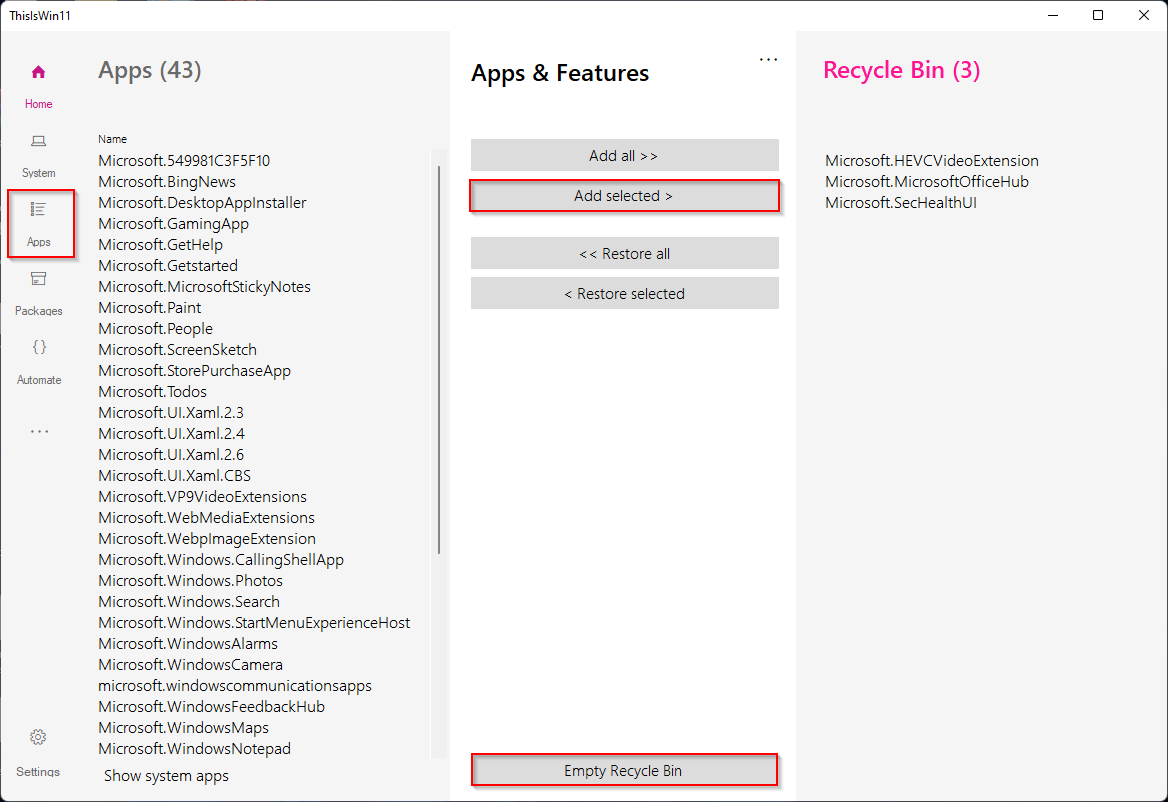Click the Empty Recycle Bin button

click(624, 771)
